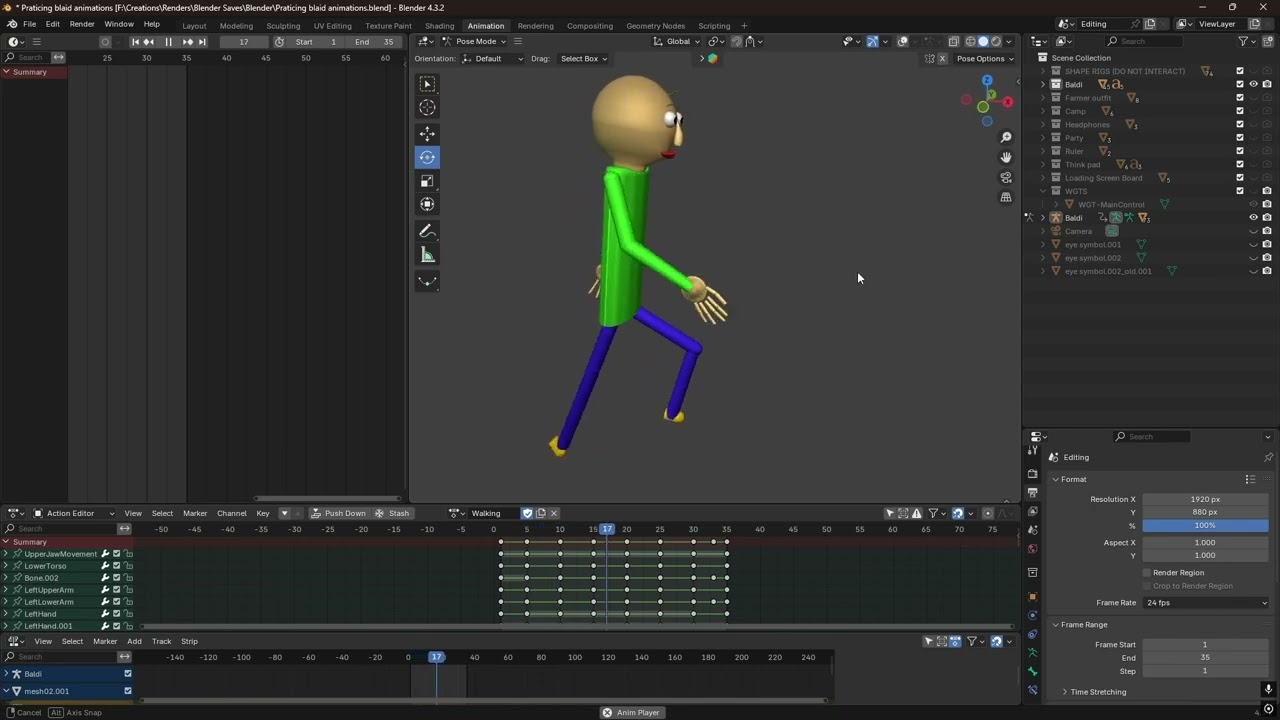Select the Scale tool

pos(427,181)
